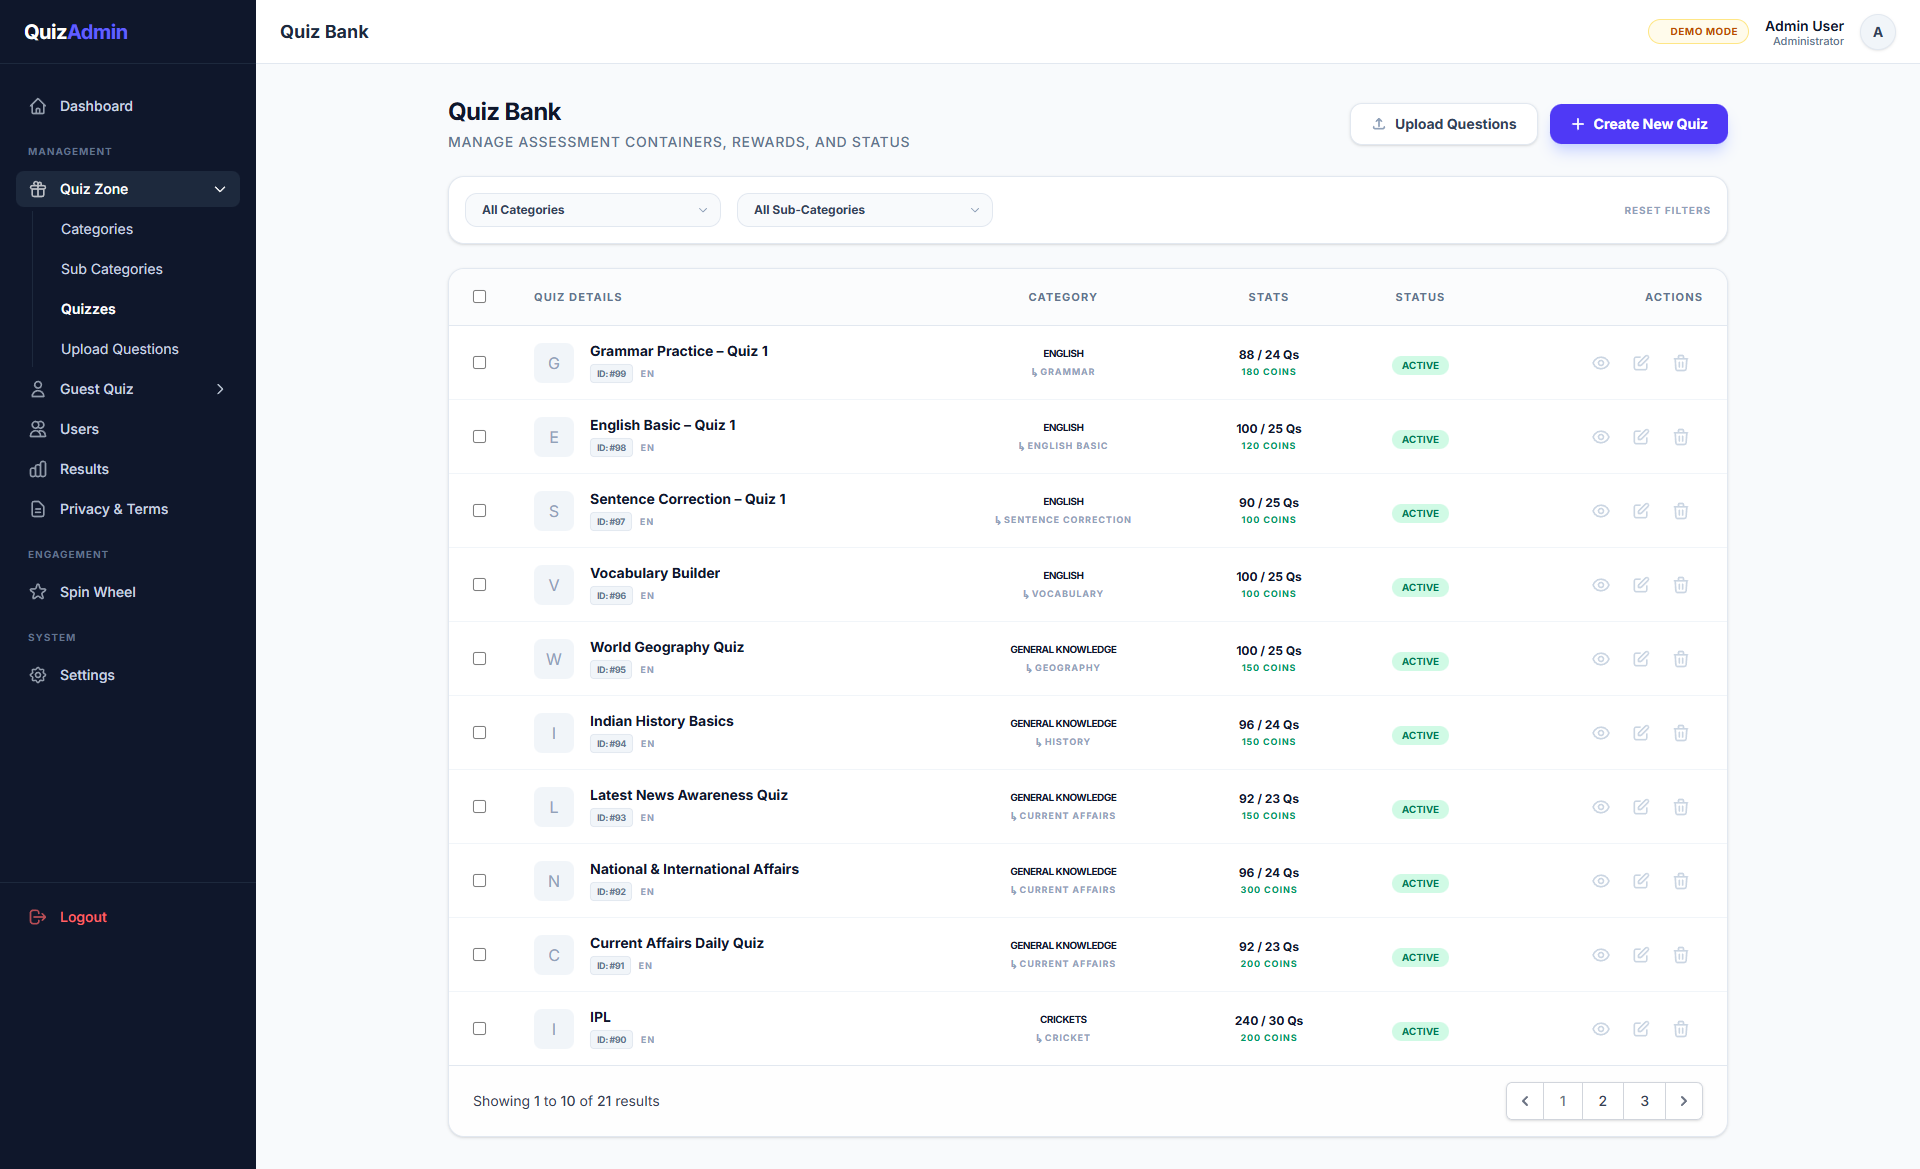
Task: Open the All Categories dropdown
Action: [x=593, y=210]
